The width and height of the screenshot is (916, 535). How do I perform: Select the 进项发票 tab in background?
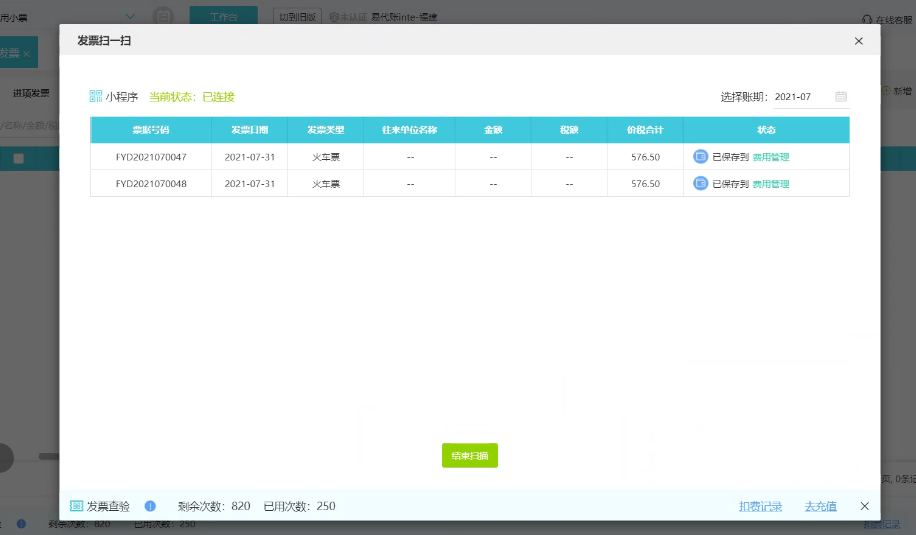[31, 93]
